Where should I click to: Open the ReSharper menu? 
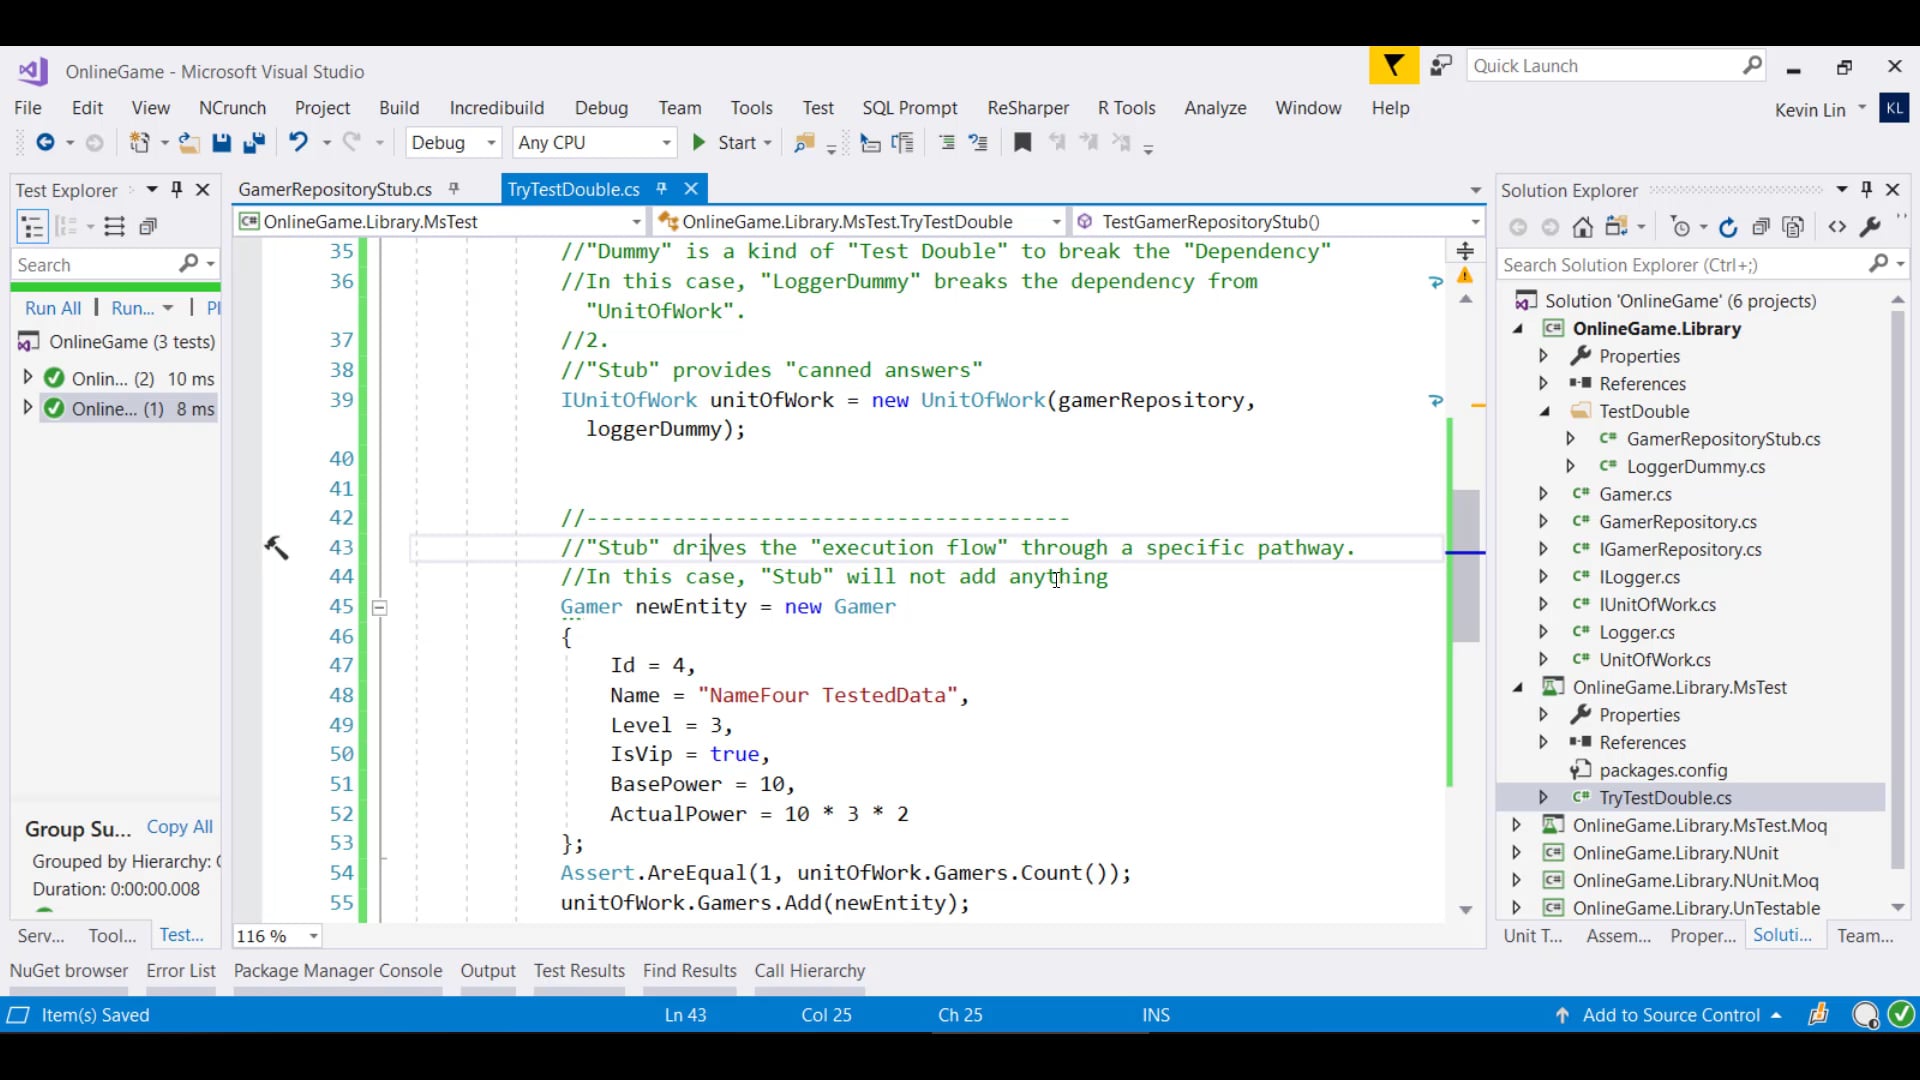click(1027, 108)
